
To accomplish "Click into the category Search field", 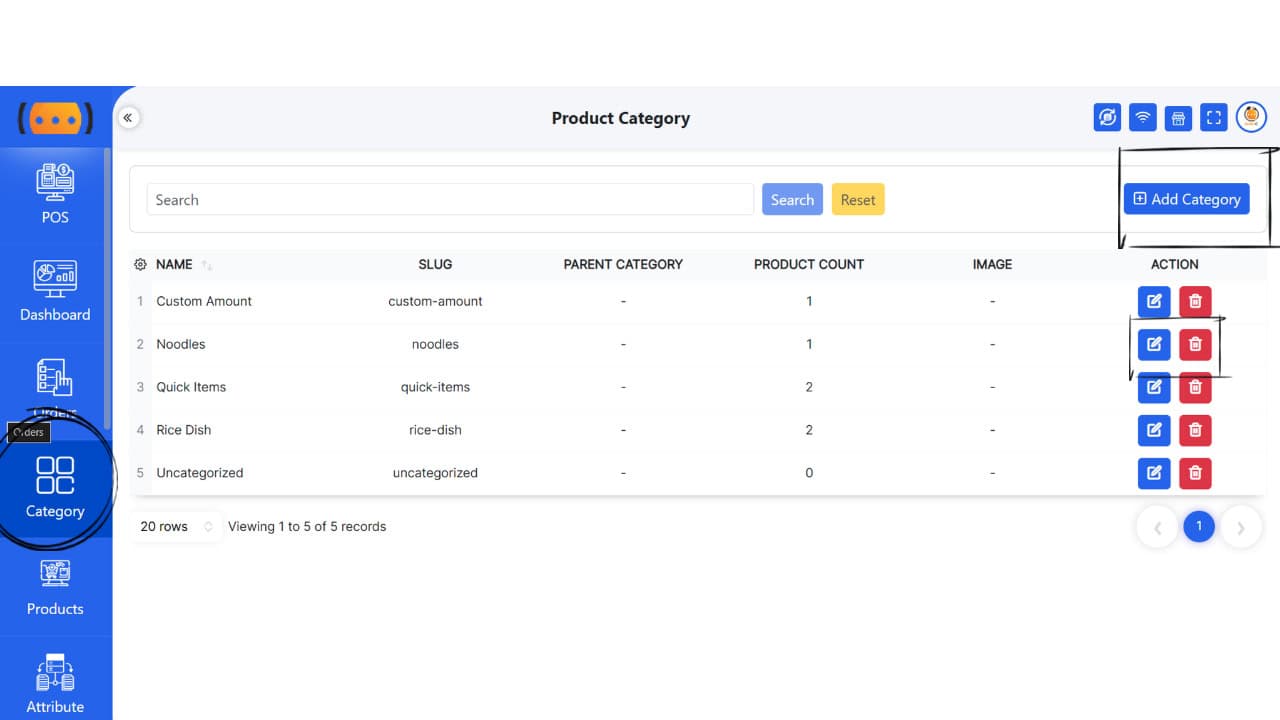I will 450,200.
